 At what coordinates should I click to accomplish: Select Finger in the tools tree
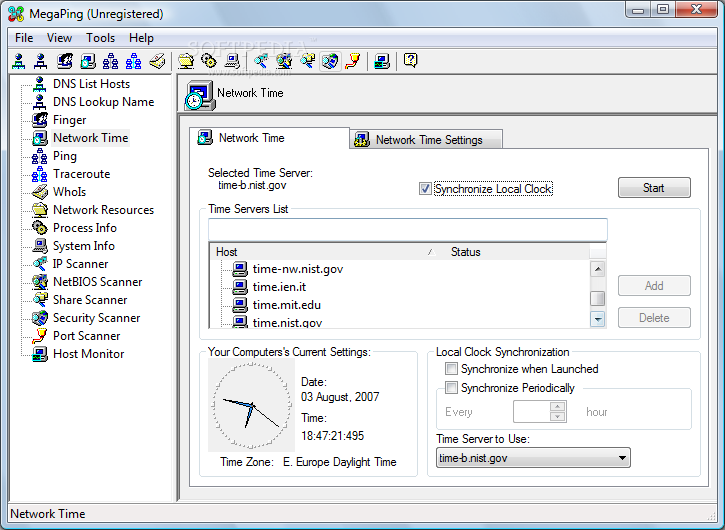(69, 120)
